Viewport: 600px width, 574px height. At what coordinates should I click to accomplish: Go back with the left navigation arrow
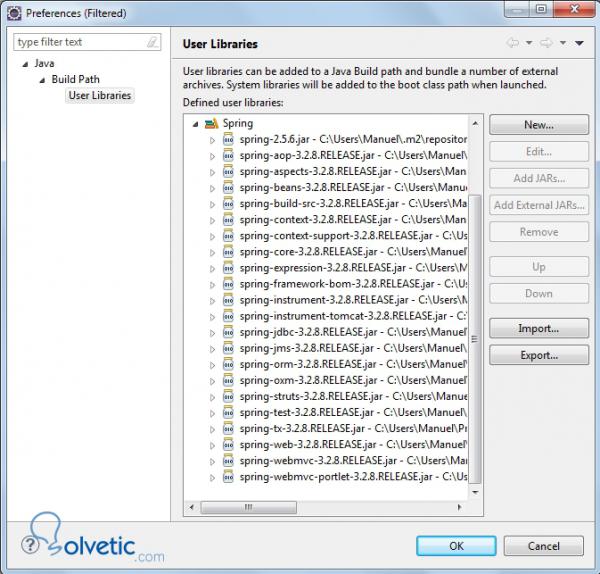[513, 43]
